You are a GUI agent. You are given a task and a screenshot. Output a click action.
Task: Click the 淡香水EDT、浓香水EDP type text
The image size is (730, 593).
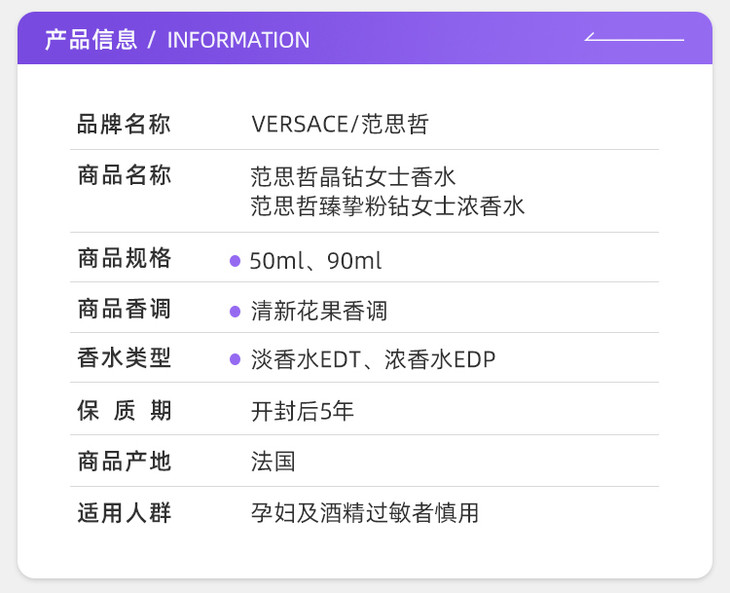[x=373, y=360]
